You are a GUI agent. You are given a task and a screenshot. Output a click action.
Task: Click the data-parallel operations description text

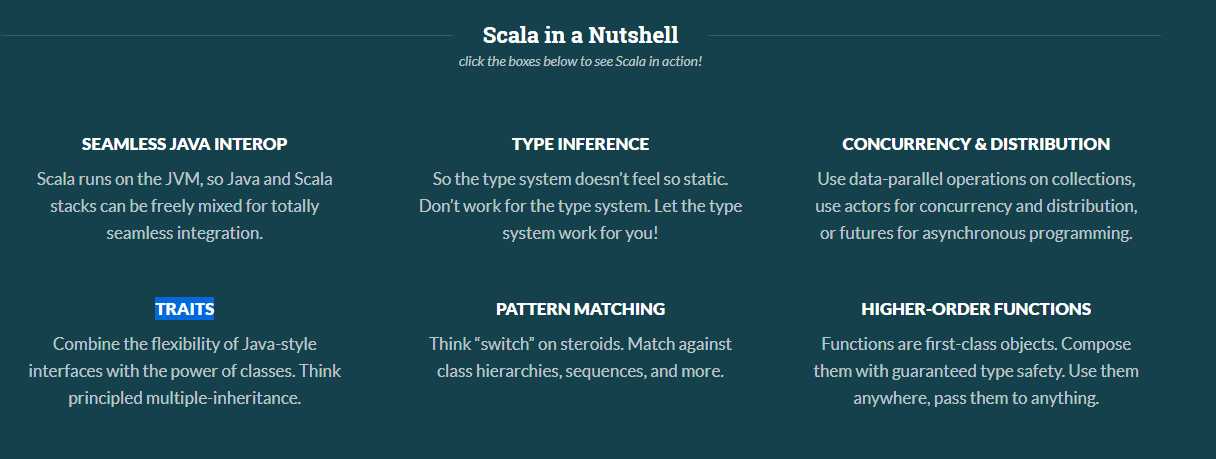click(976, 206)
